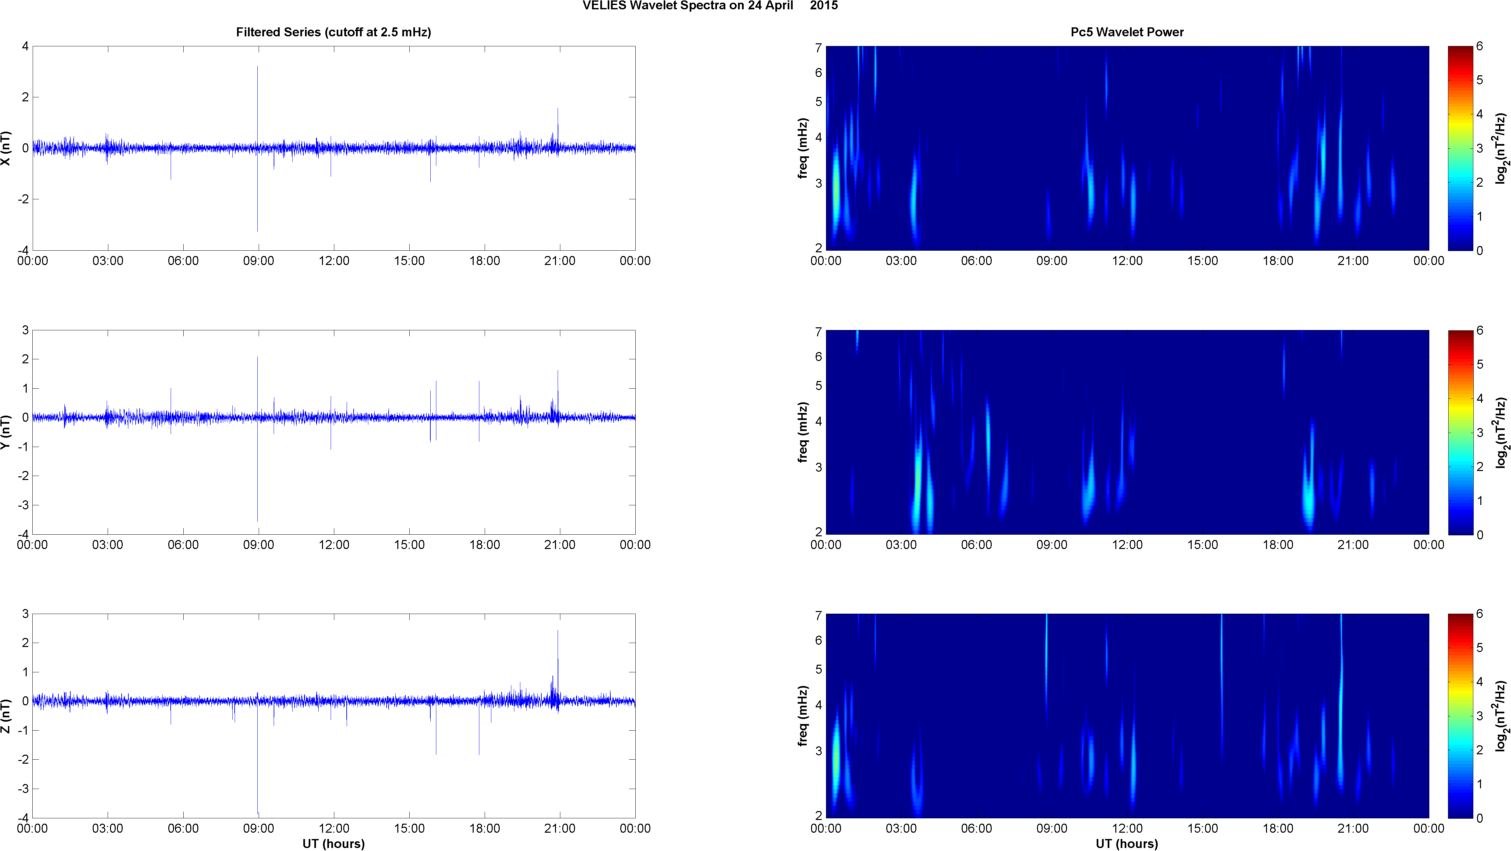Click the "X (nT)" axis label
The image size is (1511, 851).
click(7, 148)
